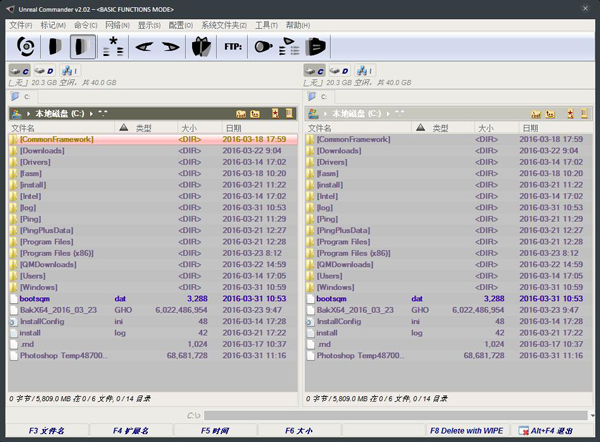This screenshot has width=600, height=442.
Task: Select drive D in the left panel
Action: click(44, 71)
